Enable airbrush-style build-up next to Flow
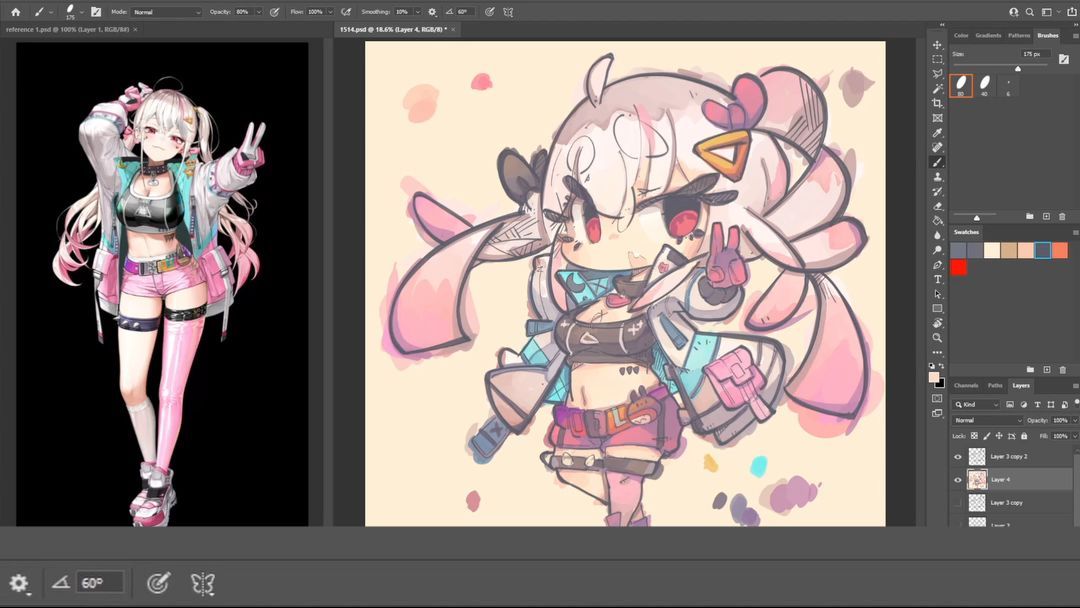 click(x=346, y=12)
